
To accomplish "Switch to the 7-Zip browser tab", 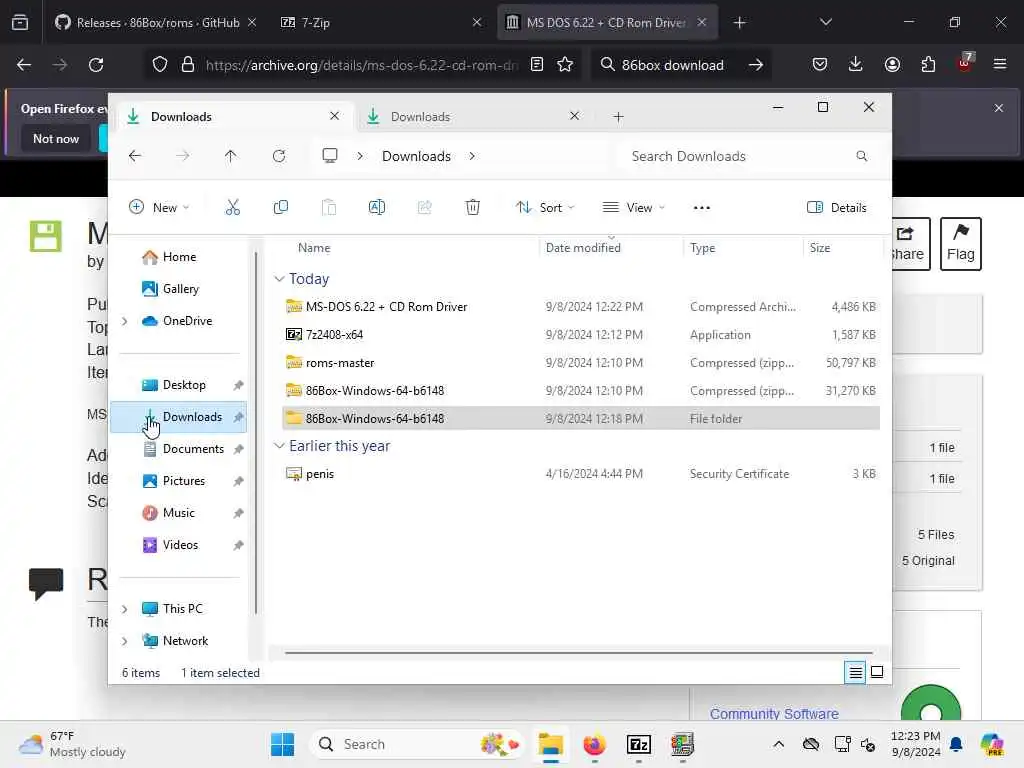I will 381,23.
